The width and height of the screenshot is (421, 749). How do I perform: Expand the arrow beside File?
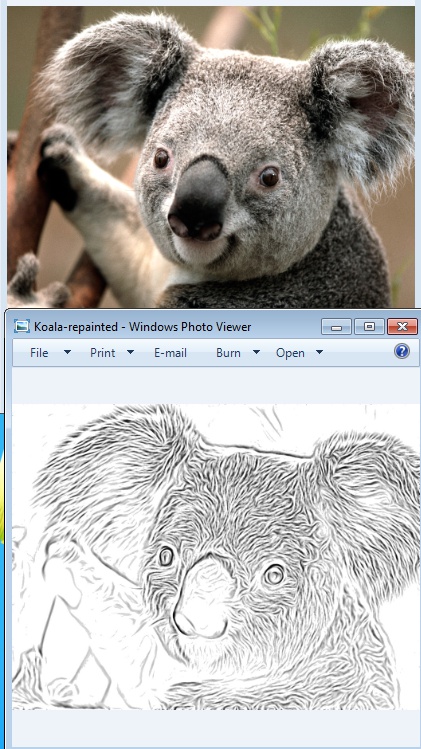click(67, 353)
